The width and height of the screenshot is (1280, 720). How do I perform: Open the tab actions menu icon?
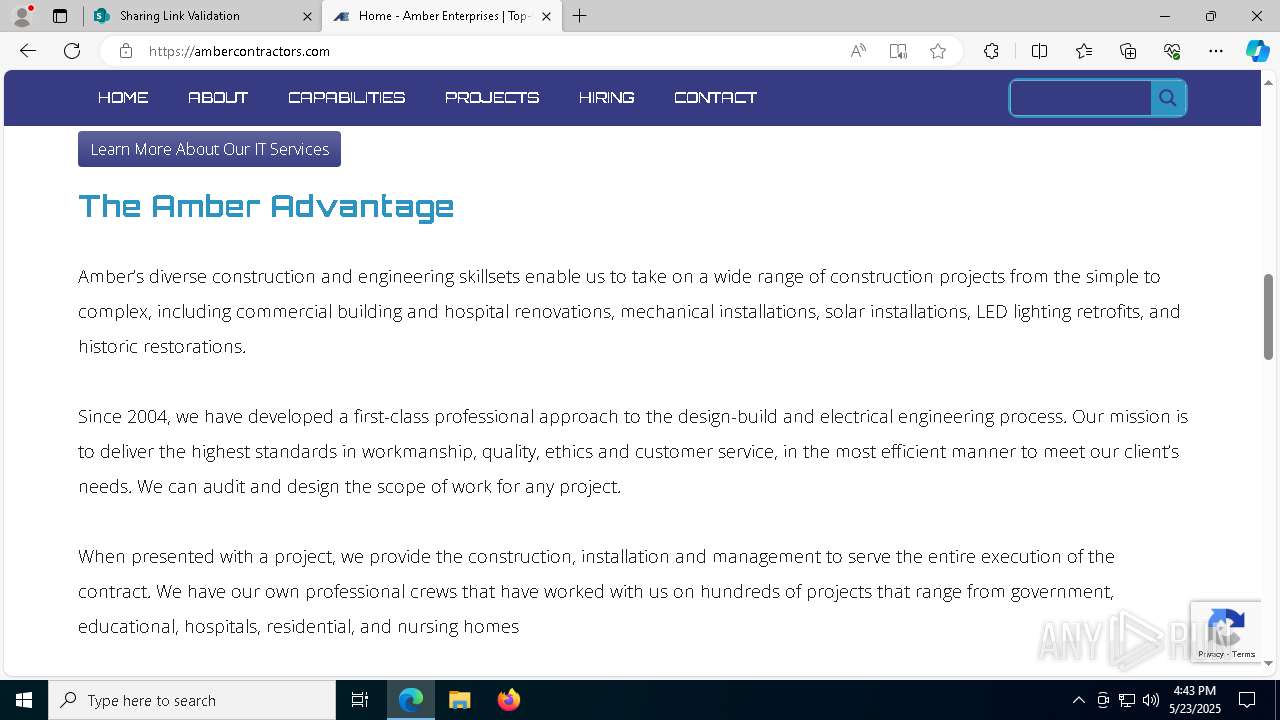pos(60,16)
